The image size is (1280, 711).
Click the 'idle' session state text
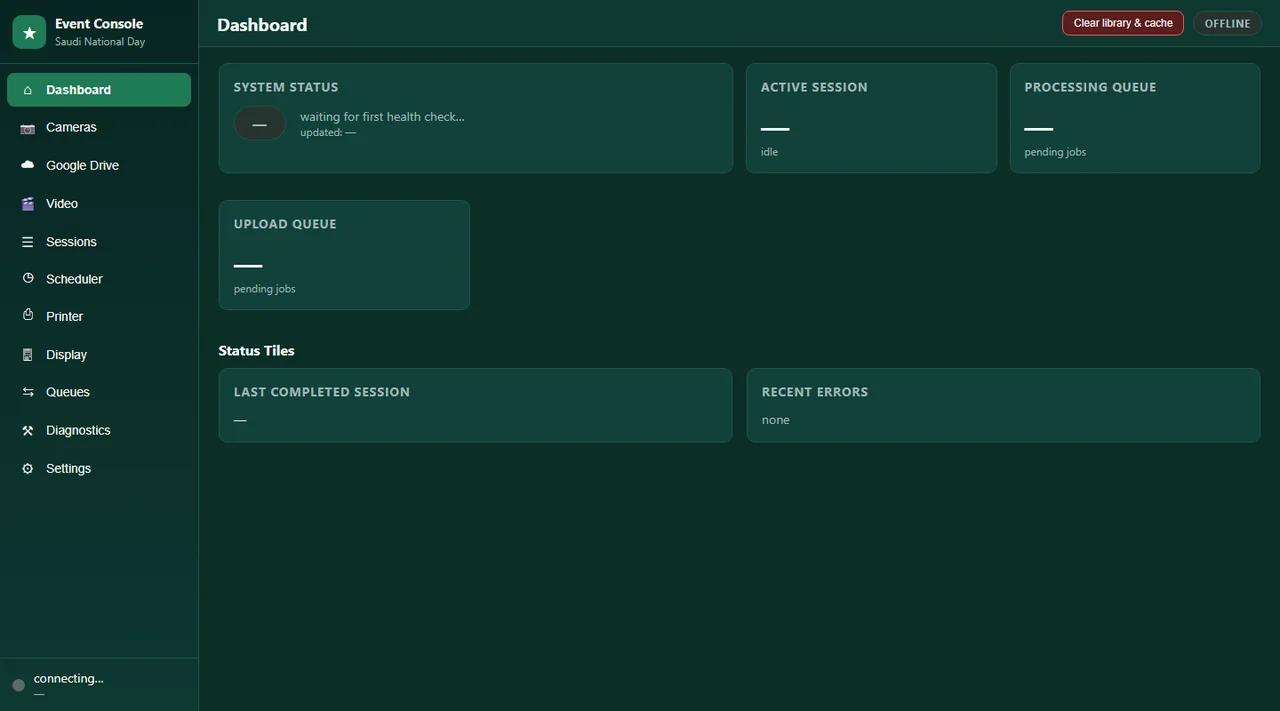769,152
